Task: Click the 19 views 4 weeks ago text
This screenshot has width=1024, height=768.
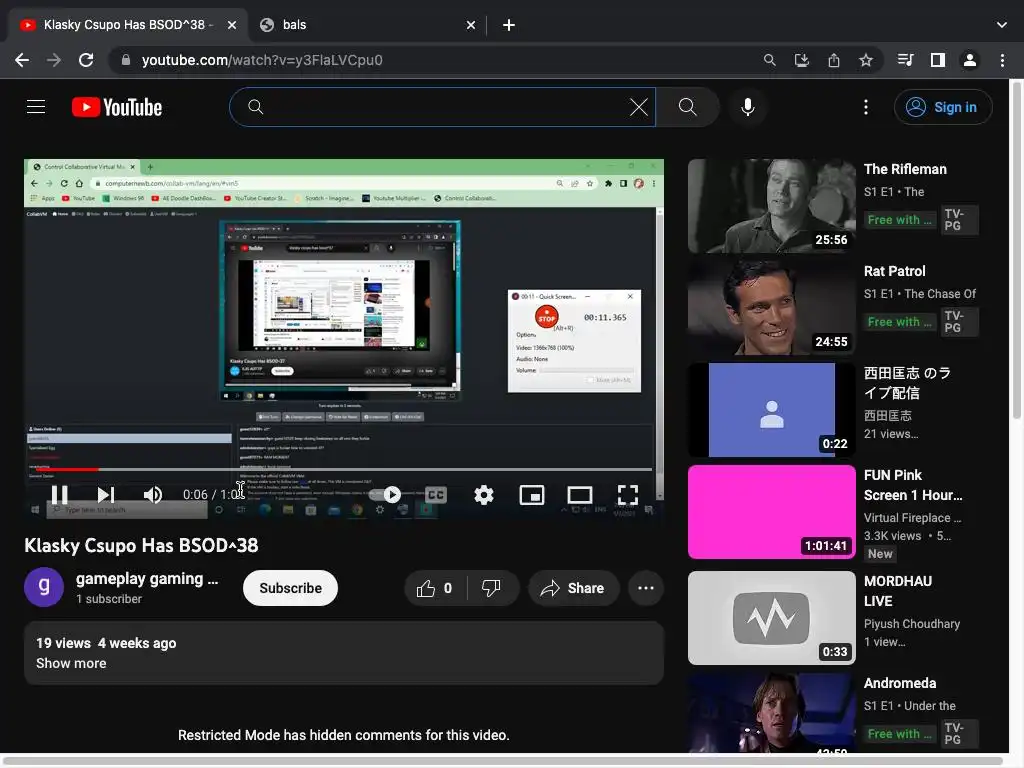Action: (x=106, y=643)
